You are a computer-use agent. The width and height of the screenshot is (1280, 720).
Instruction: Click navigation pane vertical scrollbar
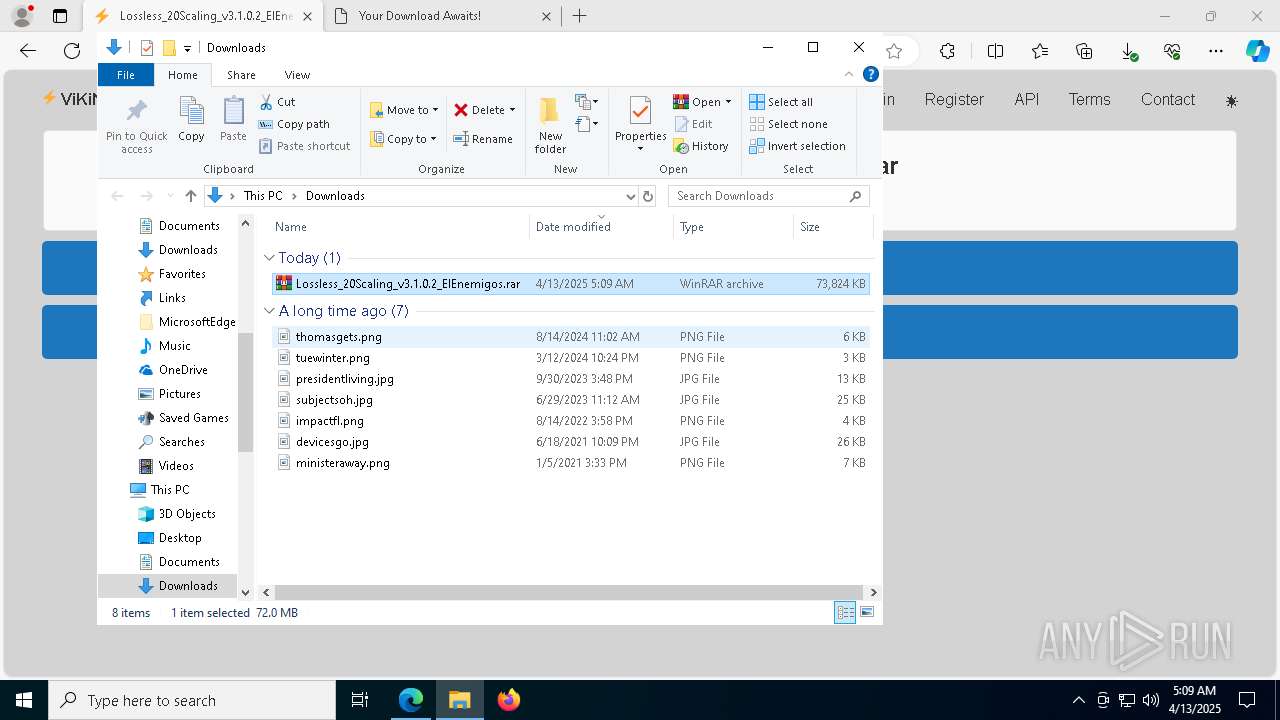pyautogui.click(x=245, y=392)
